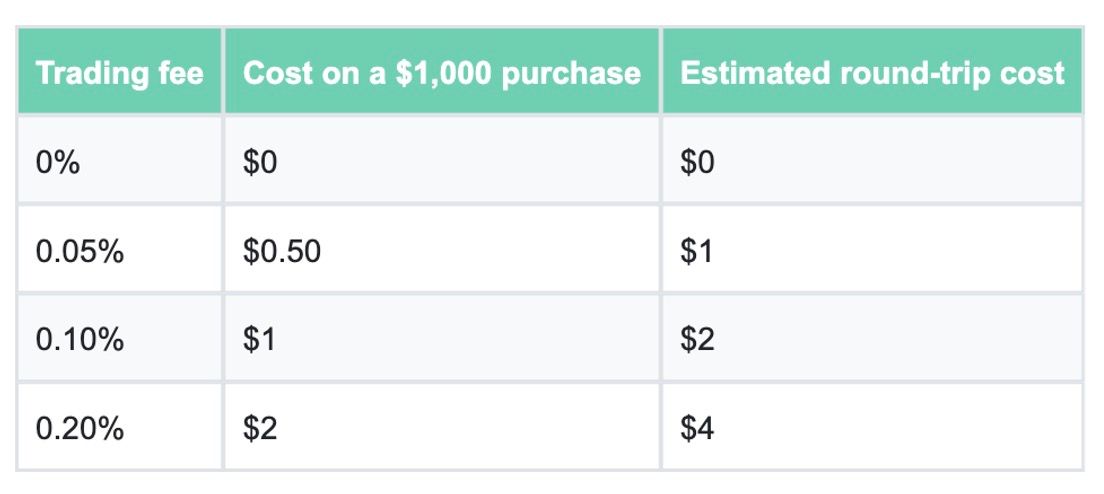Select the $0.50 purchase cost cell
This screenshot has width=1104, height=494.
pyautogui.click(x=442, y=249)
